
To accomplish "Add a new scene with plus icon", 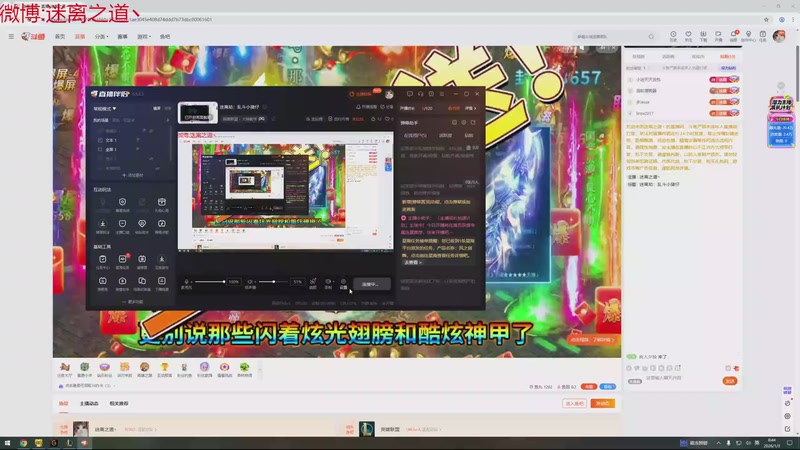I will point(168,120).
